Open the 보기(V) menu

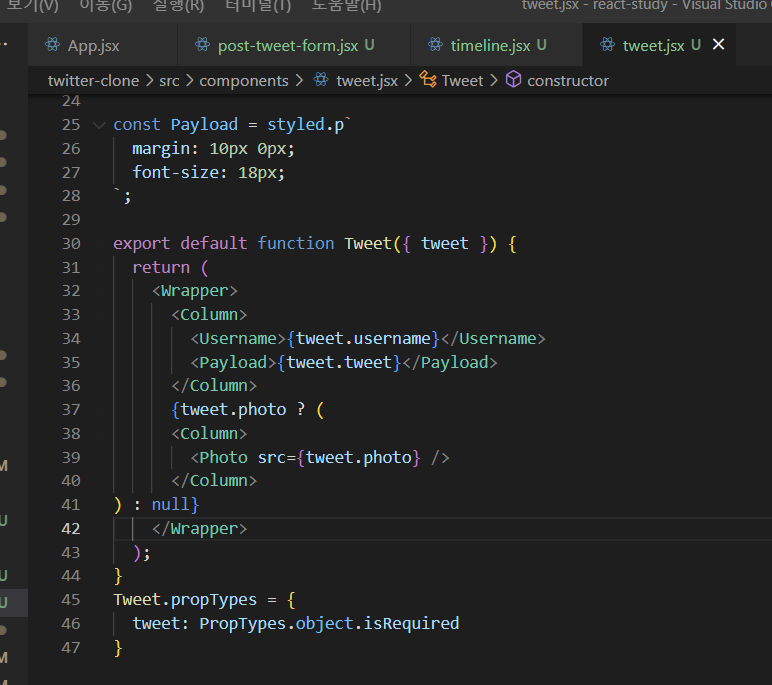32,5
